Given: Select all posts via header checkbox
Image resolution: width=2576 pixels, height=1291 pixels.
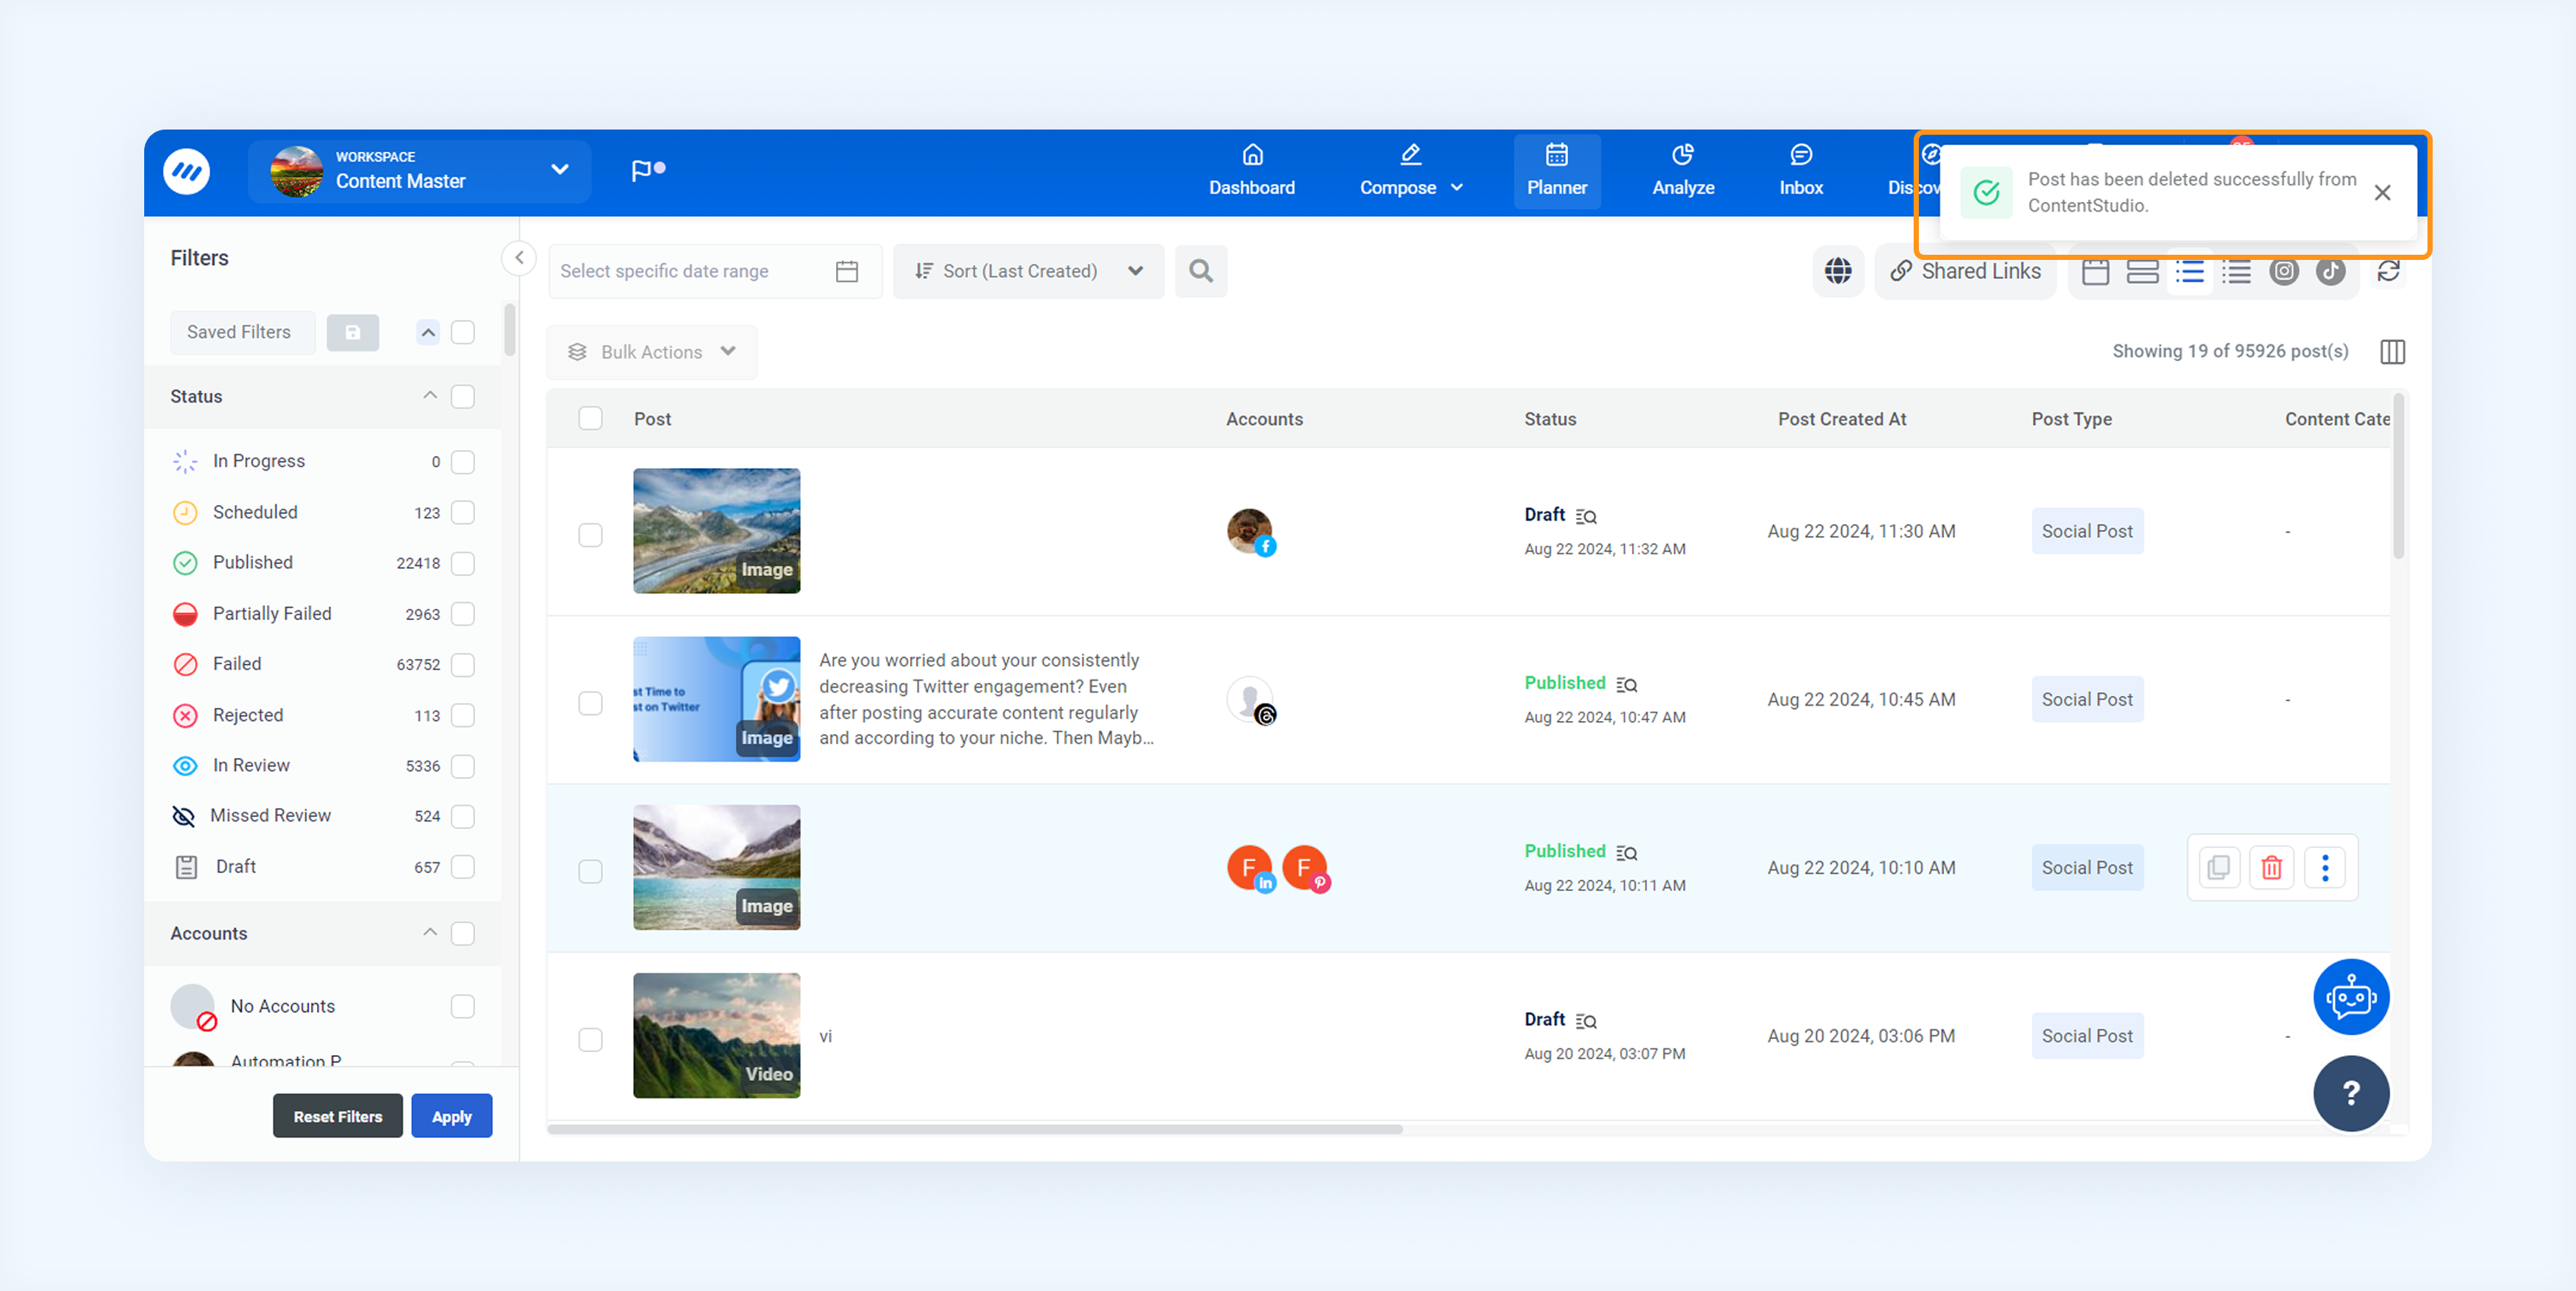Looking at the screenshot, I should coord(590,418).
